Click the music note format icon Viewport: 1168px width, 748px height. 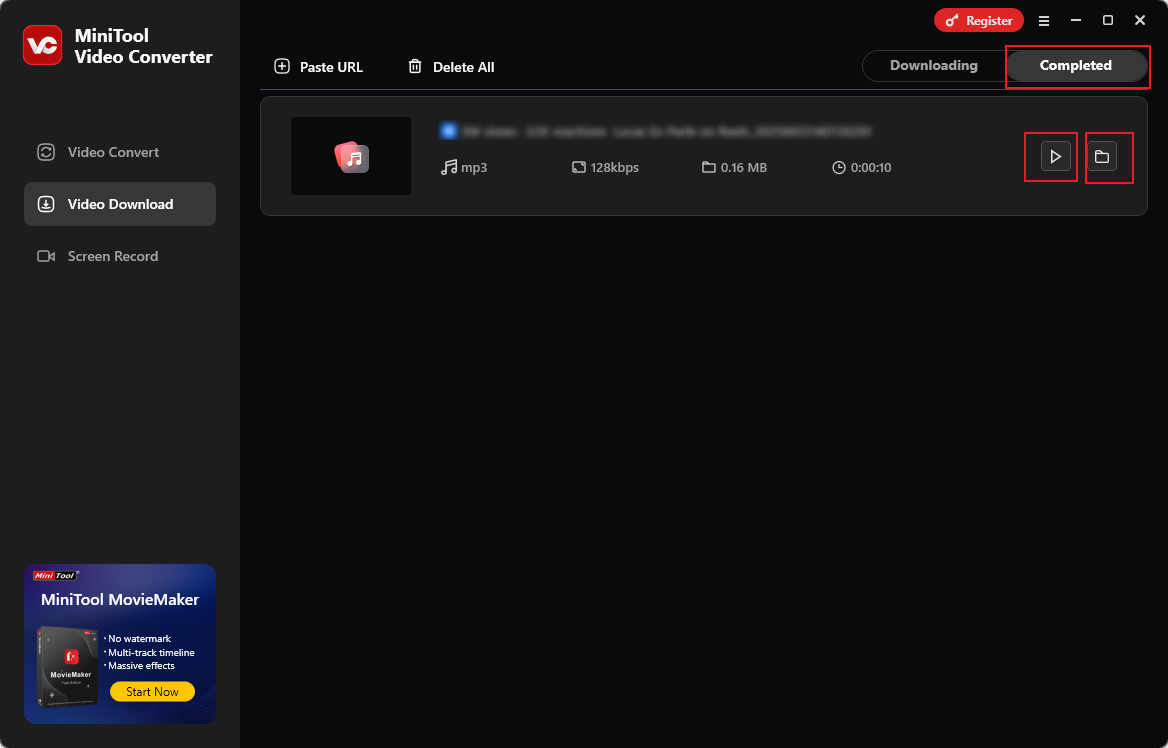pyautogui.click(x=448, y=168)
